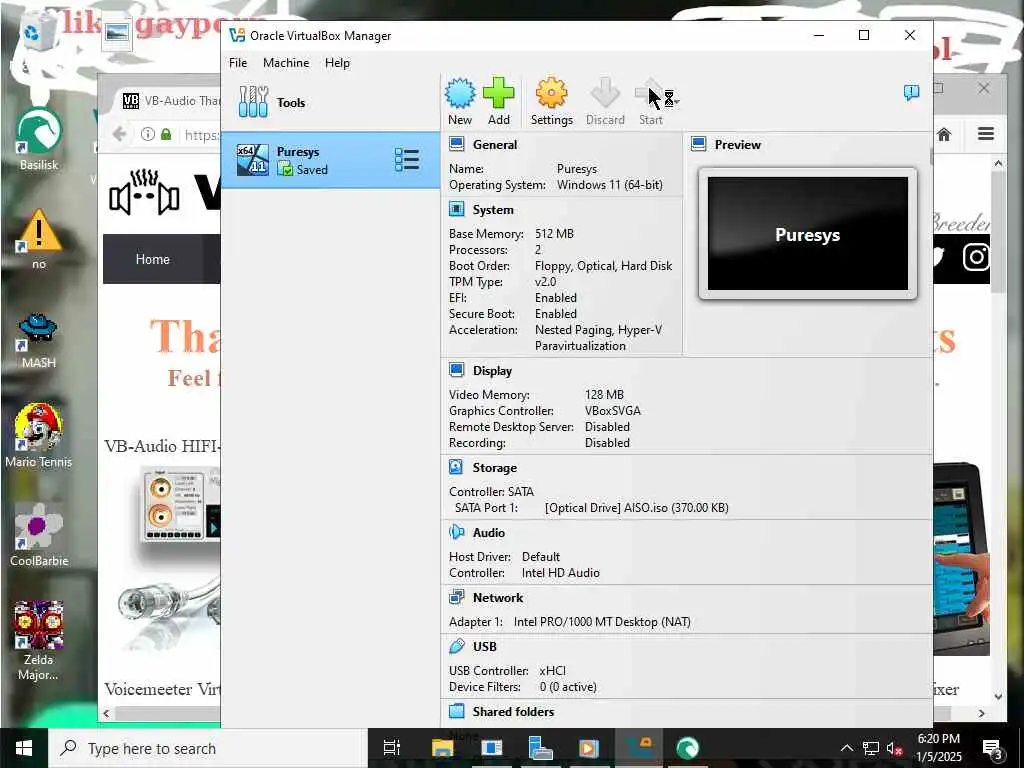Image resolution: width=1024 pixels, height=768 pixels.
Task: Click the Audio speaker icon
Action: tap(456, 532)
